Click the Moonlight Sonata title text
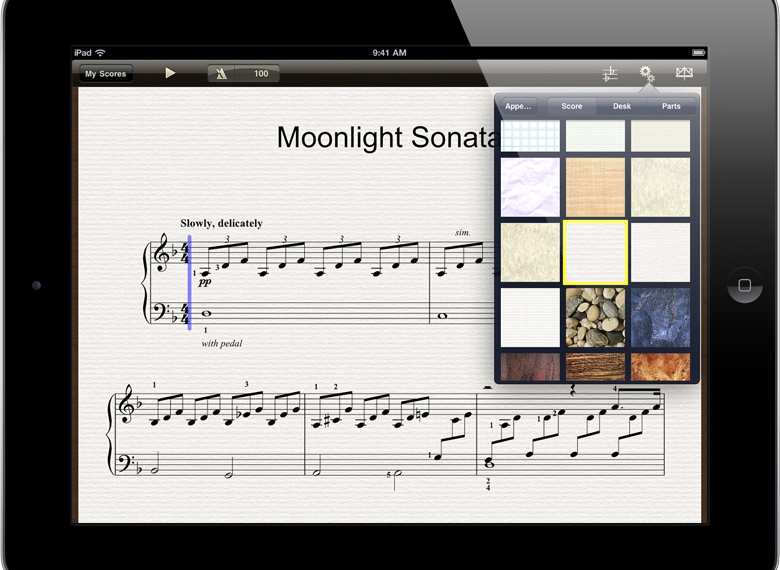Viewport: 780px width, 570px height. tap(385, 138)
